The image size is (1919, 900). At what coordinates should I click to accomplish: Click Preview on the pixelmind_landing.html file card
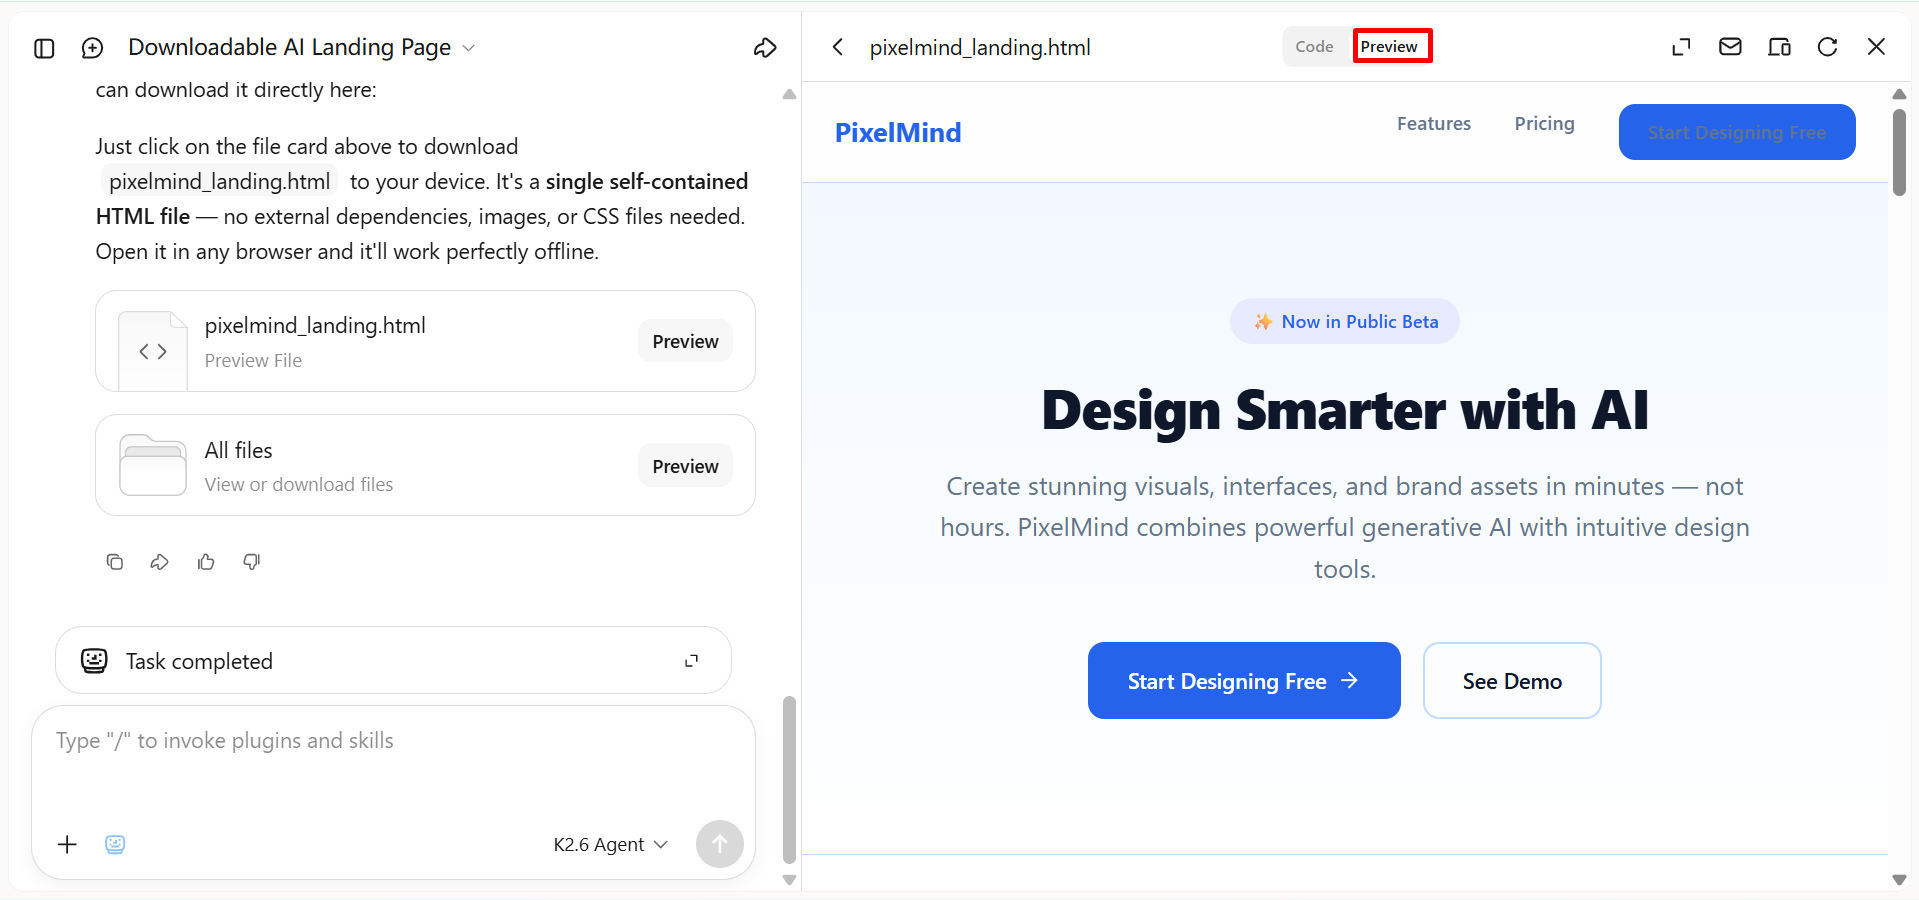click(685, 341)
